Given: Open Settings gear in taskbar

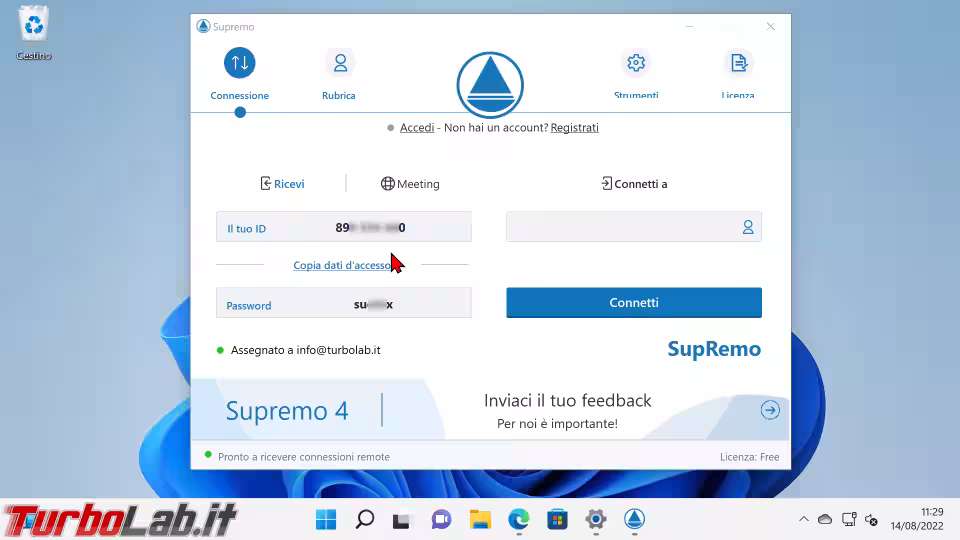Looking at the screenshot, I should pyautogui.click(x=596, y=520).
